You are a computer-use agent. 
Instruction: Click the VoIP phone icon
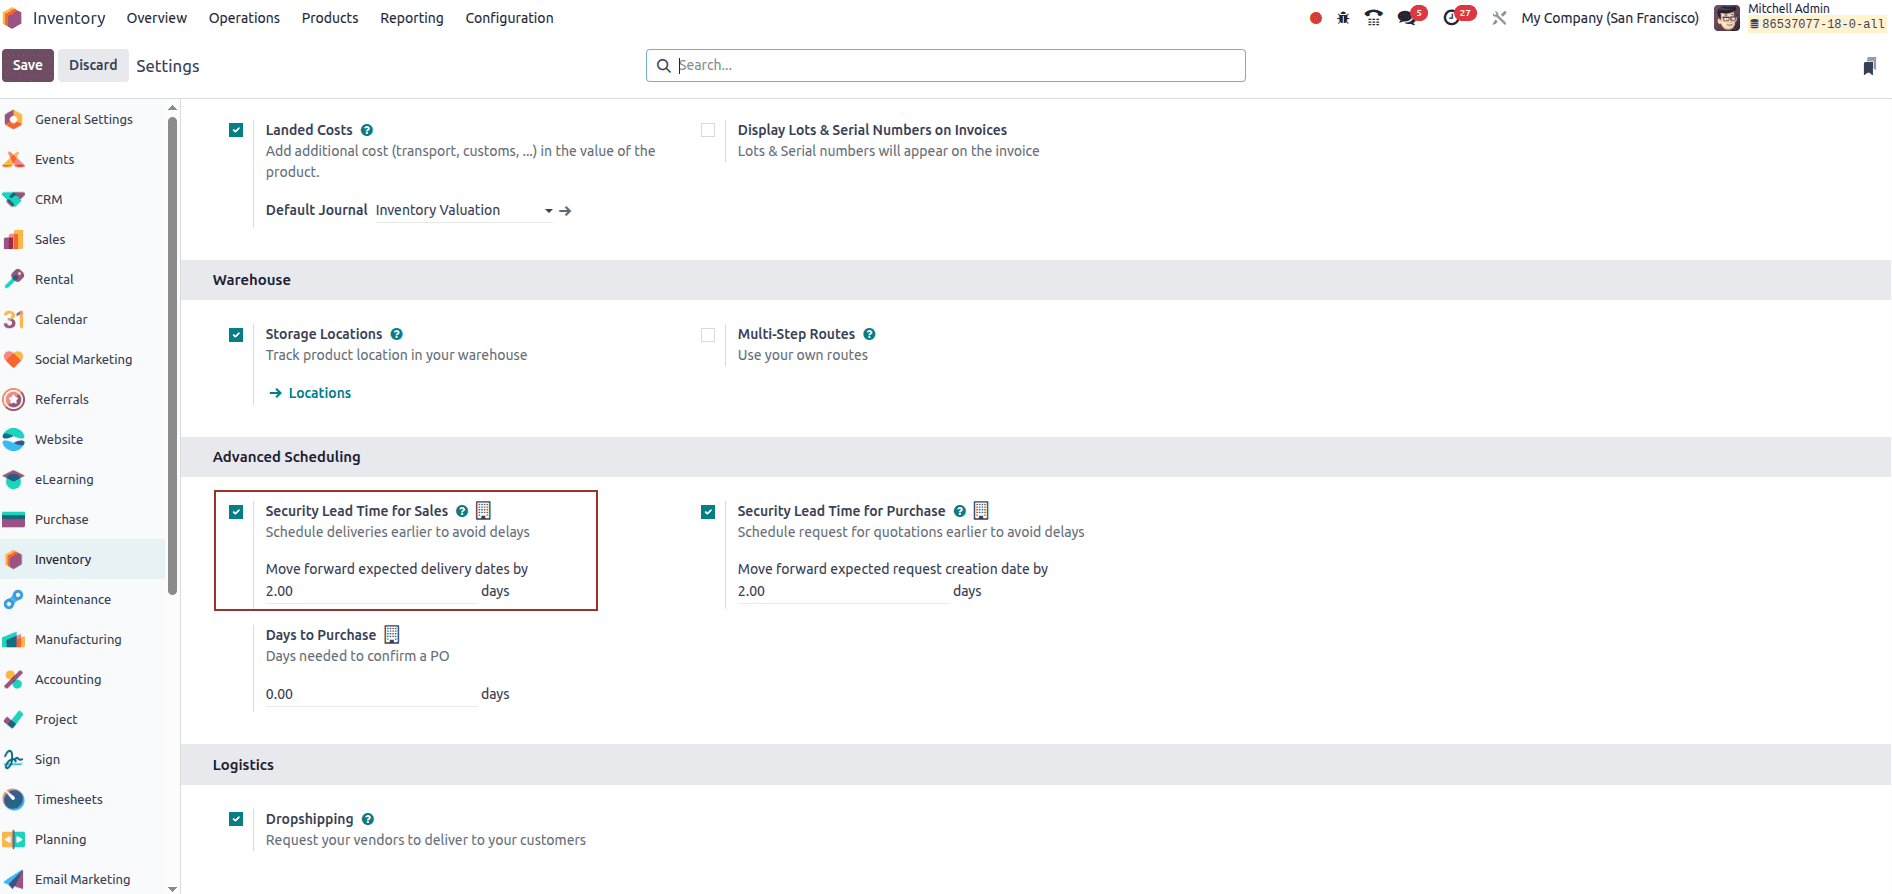(1374, 18)
